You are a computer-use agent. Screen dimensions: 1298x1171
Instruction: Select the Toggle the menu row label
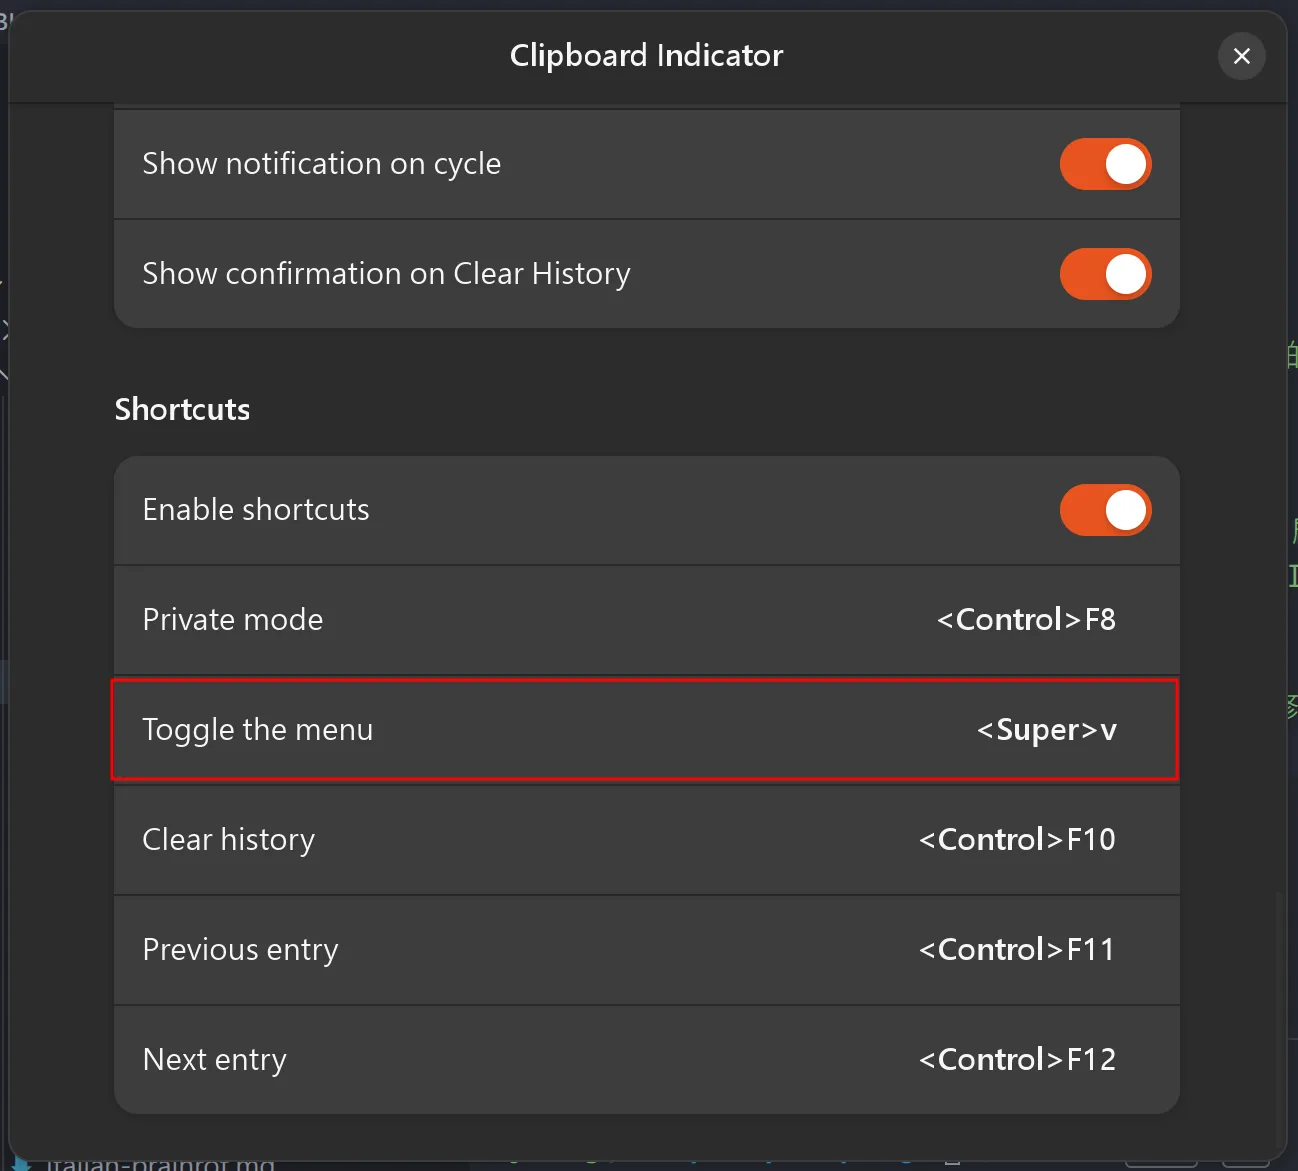point(257,730)
